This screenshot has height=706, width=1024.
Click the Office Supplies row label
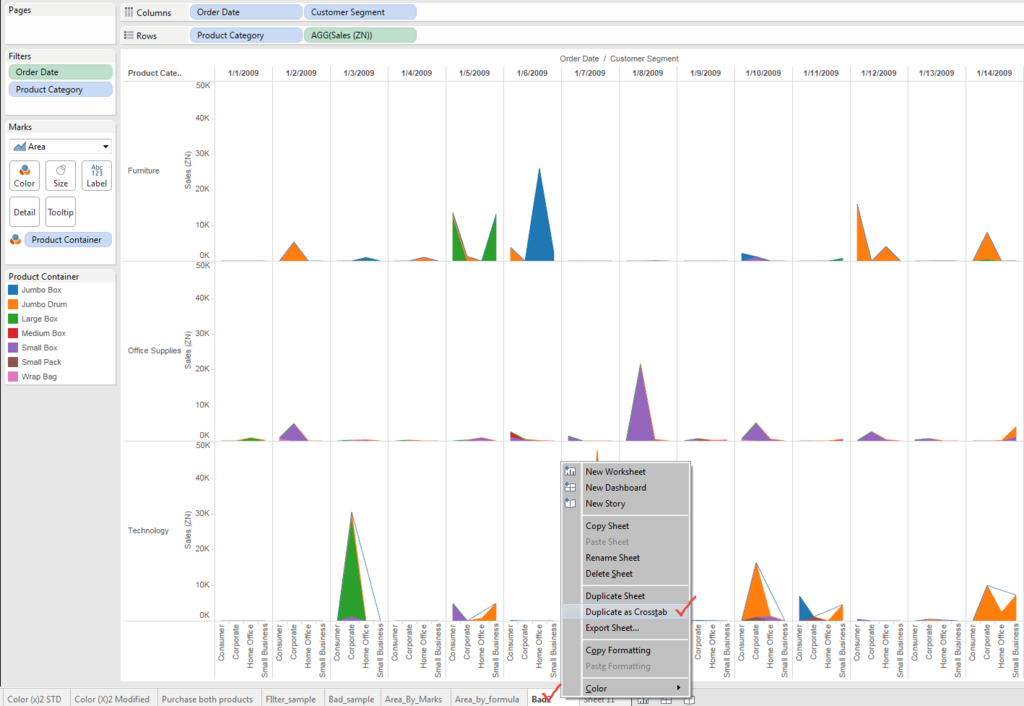click(154, 351)
